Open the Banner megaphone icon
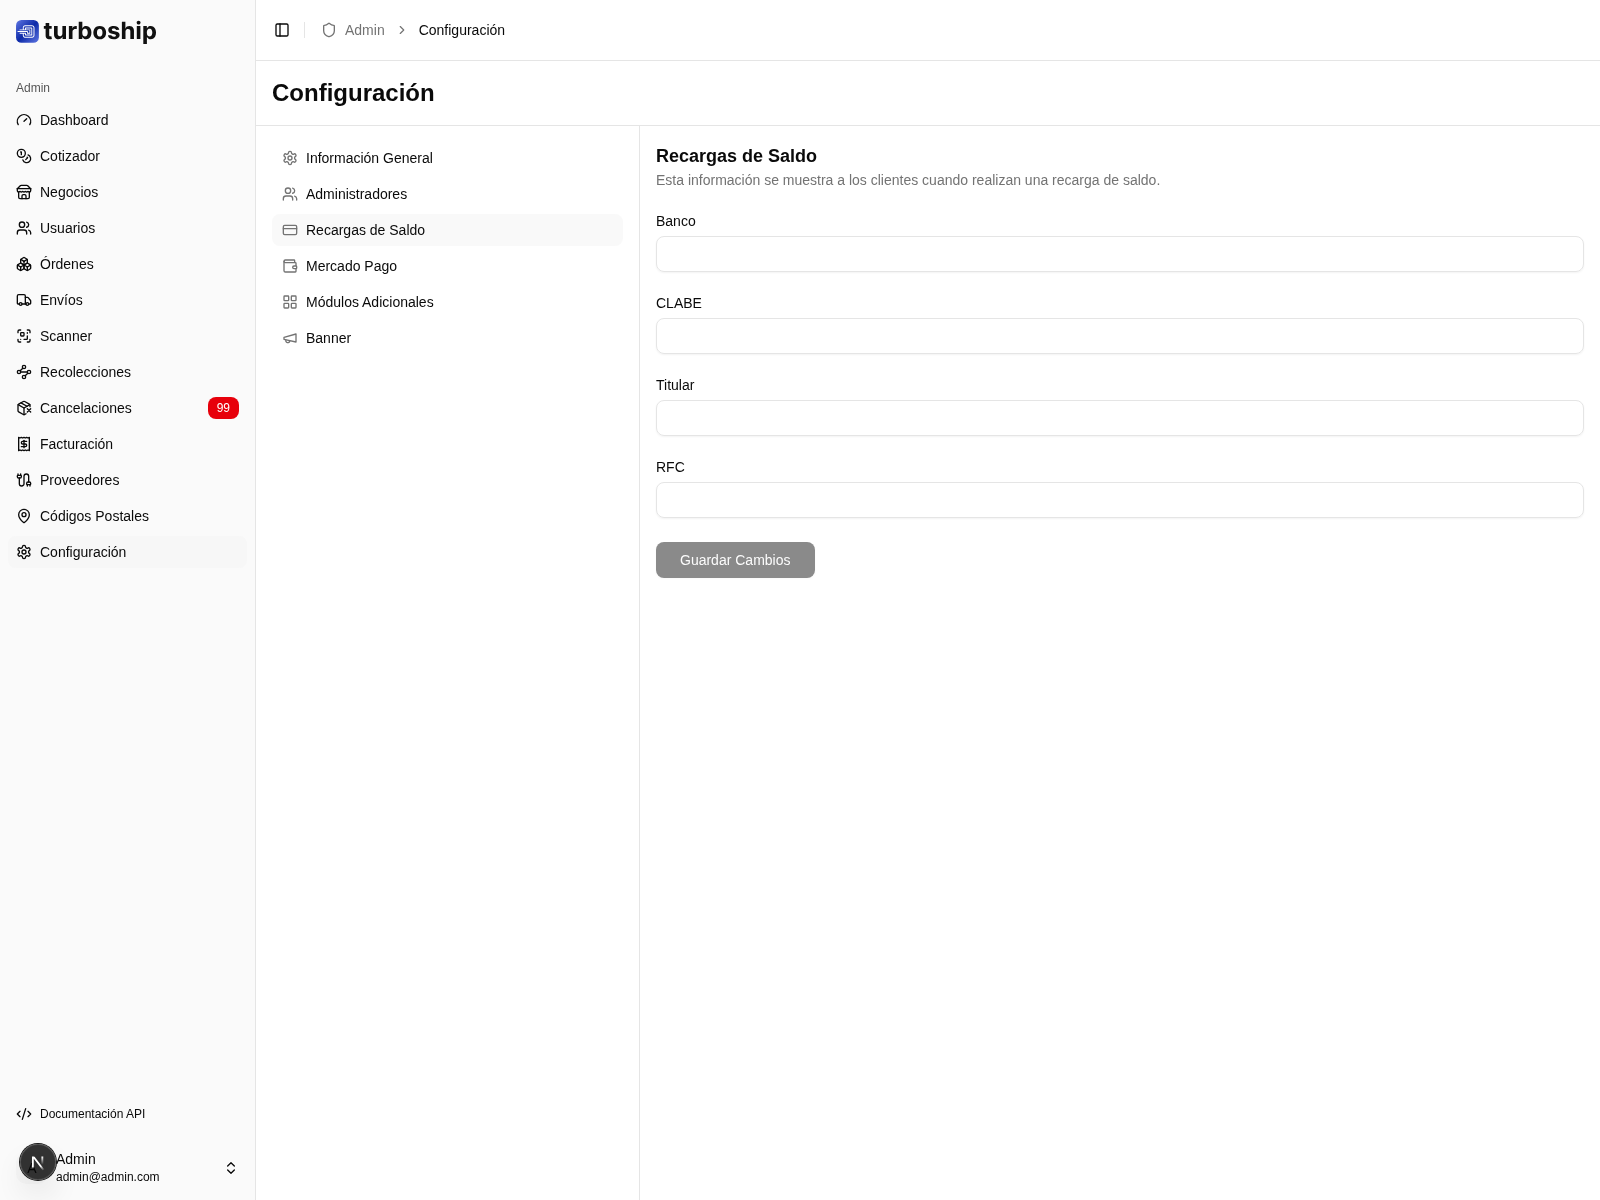 click(290, 338)
